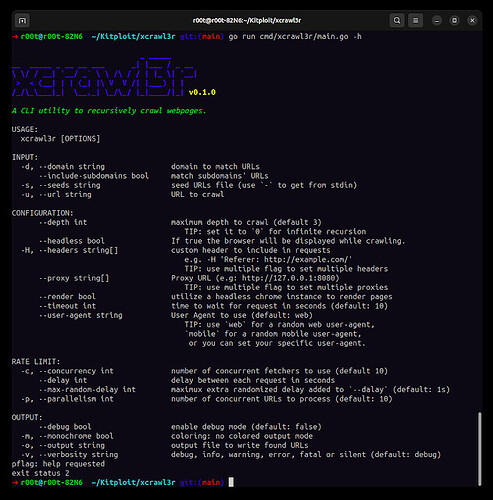The width and height of the screenshot is (493, 500).
Task: Click the 'go run cmd/xcrawl3r/main.go -h' command text
Action: pos(295,37)
